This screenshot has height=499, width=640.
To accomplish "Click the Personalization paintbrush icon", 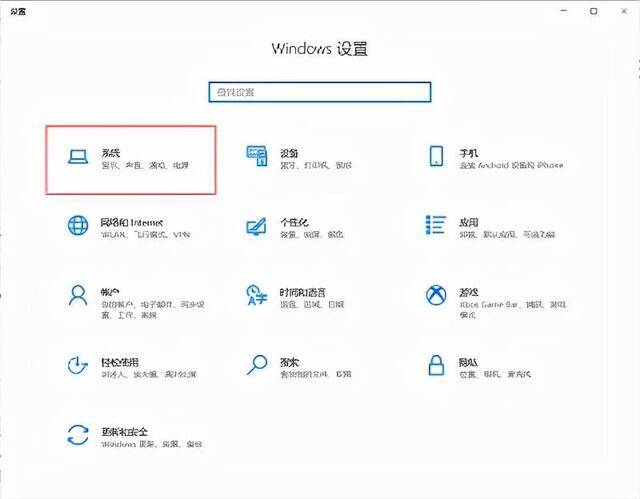I will [x=256, y=226].
